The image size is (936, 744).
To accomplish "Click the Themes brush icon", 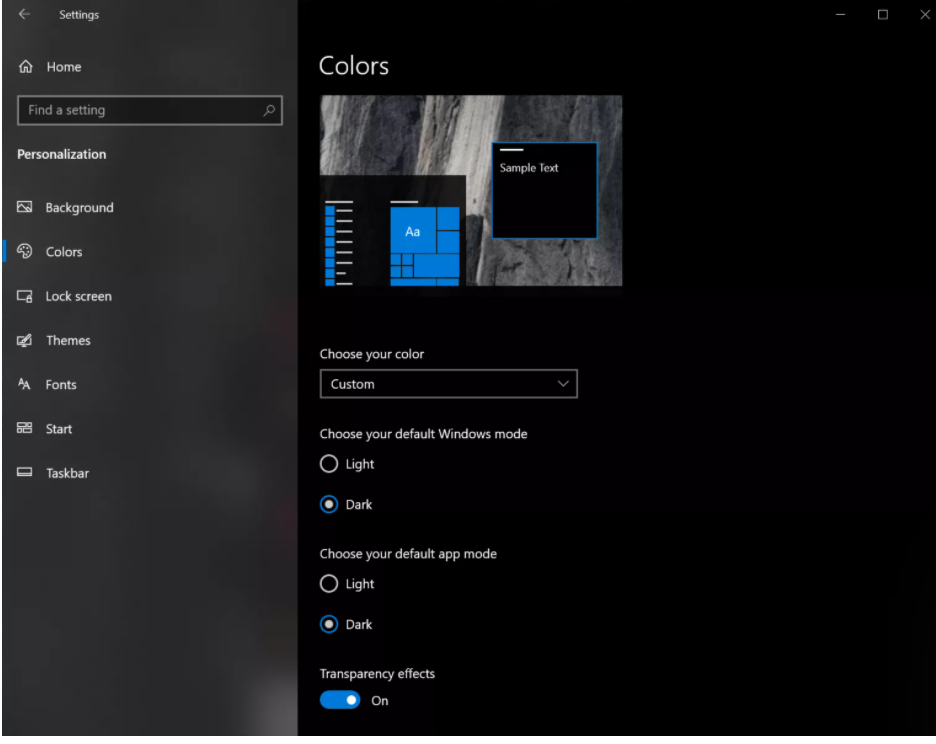I will click(24, 340).
